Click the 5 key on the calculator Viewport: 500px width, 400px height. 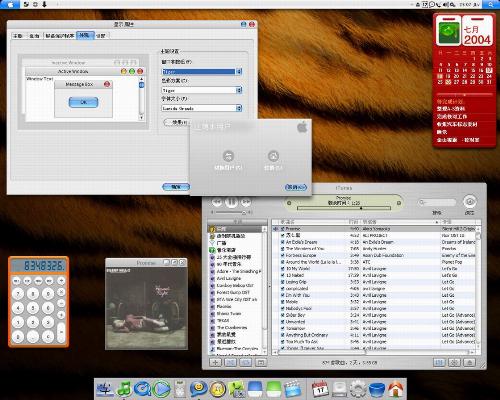click(33, 308)
